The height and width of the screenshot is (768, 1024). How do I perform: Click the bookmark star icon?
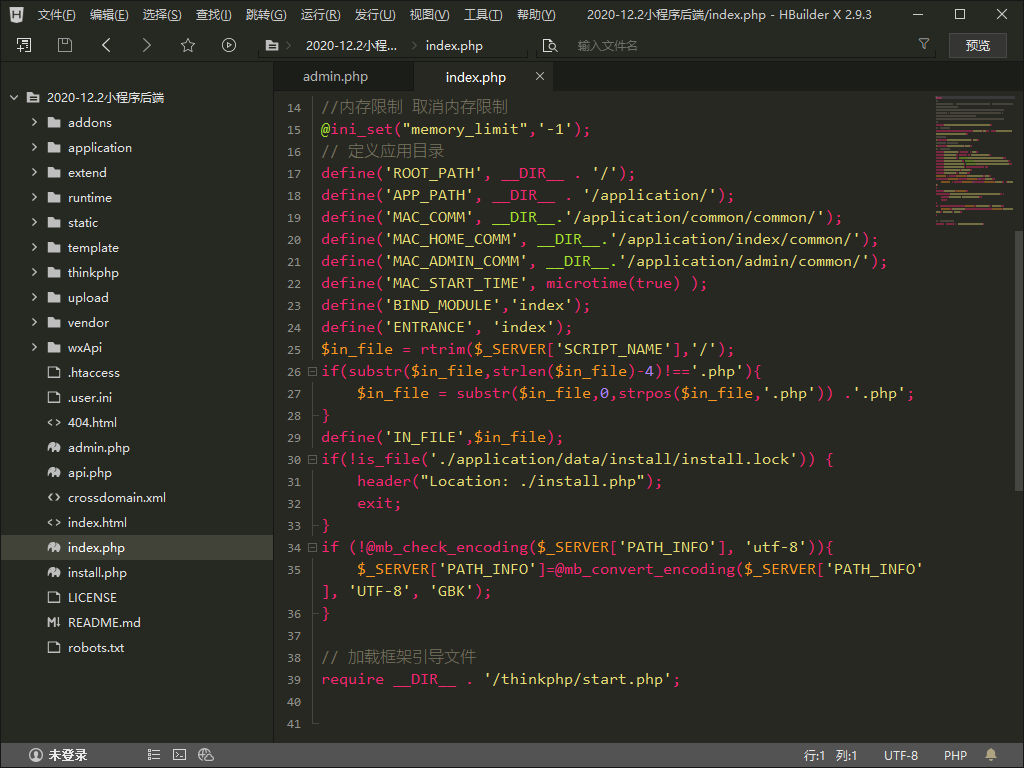[188, 45]
